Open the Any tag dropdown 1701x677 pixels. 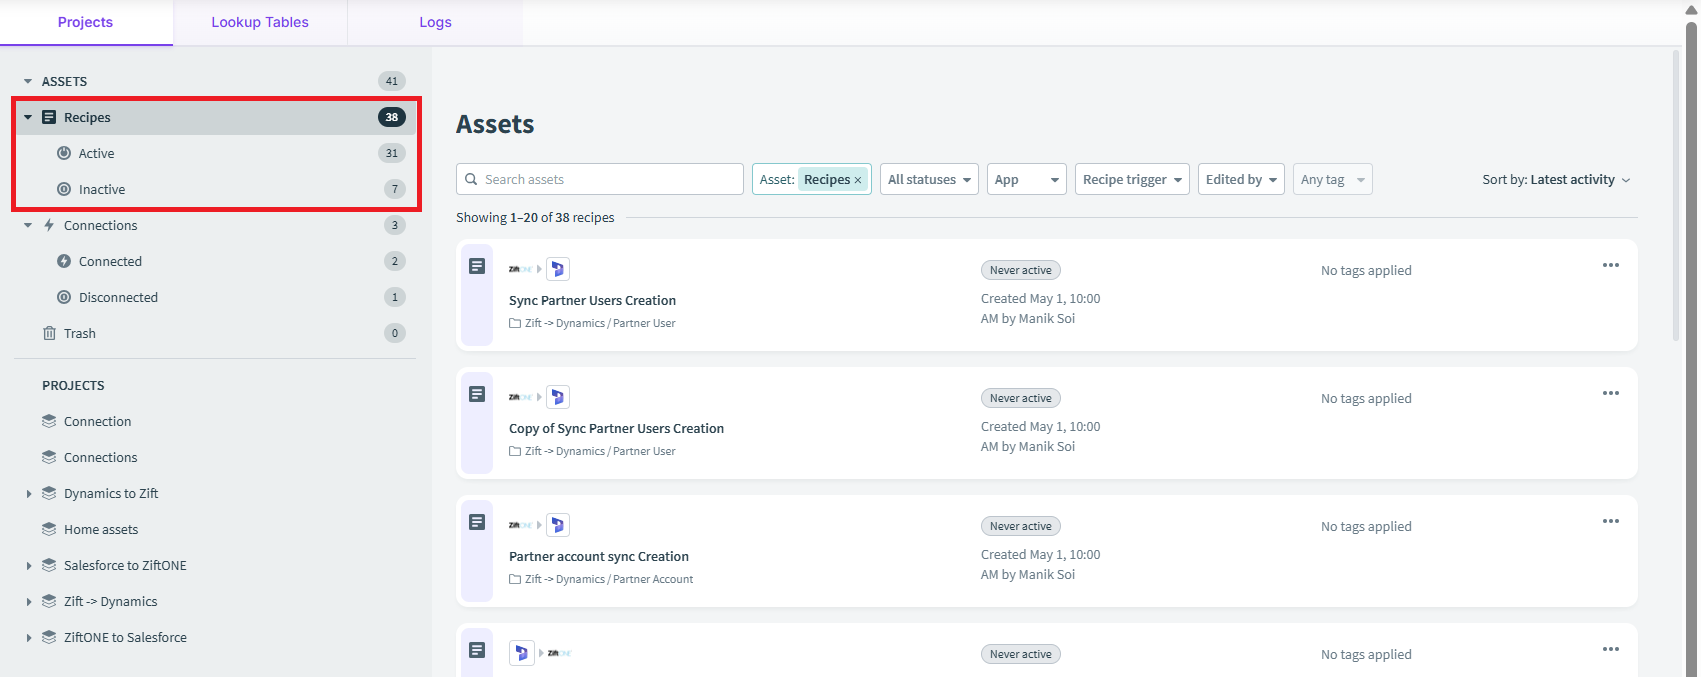tap(1333, 179)
